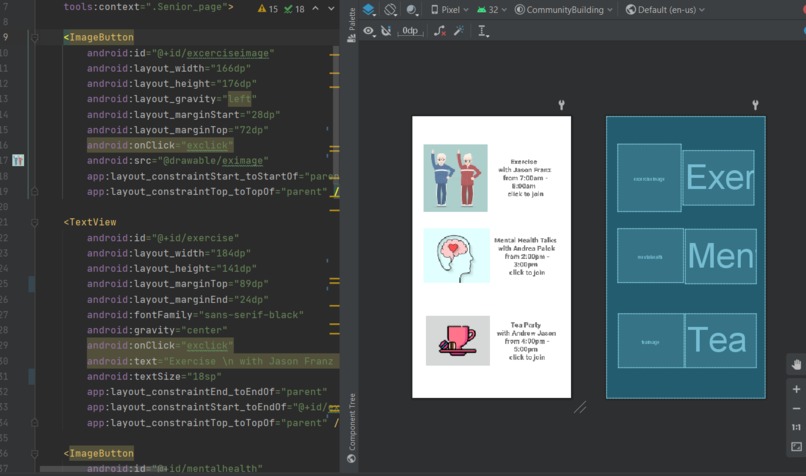The height and width of the screenshot is (476, 806).
Task: Click the Clear All Constraints icon
Action: [x=439, y=31]
